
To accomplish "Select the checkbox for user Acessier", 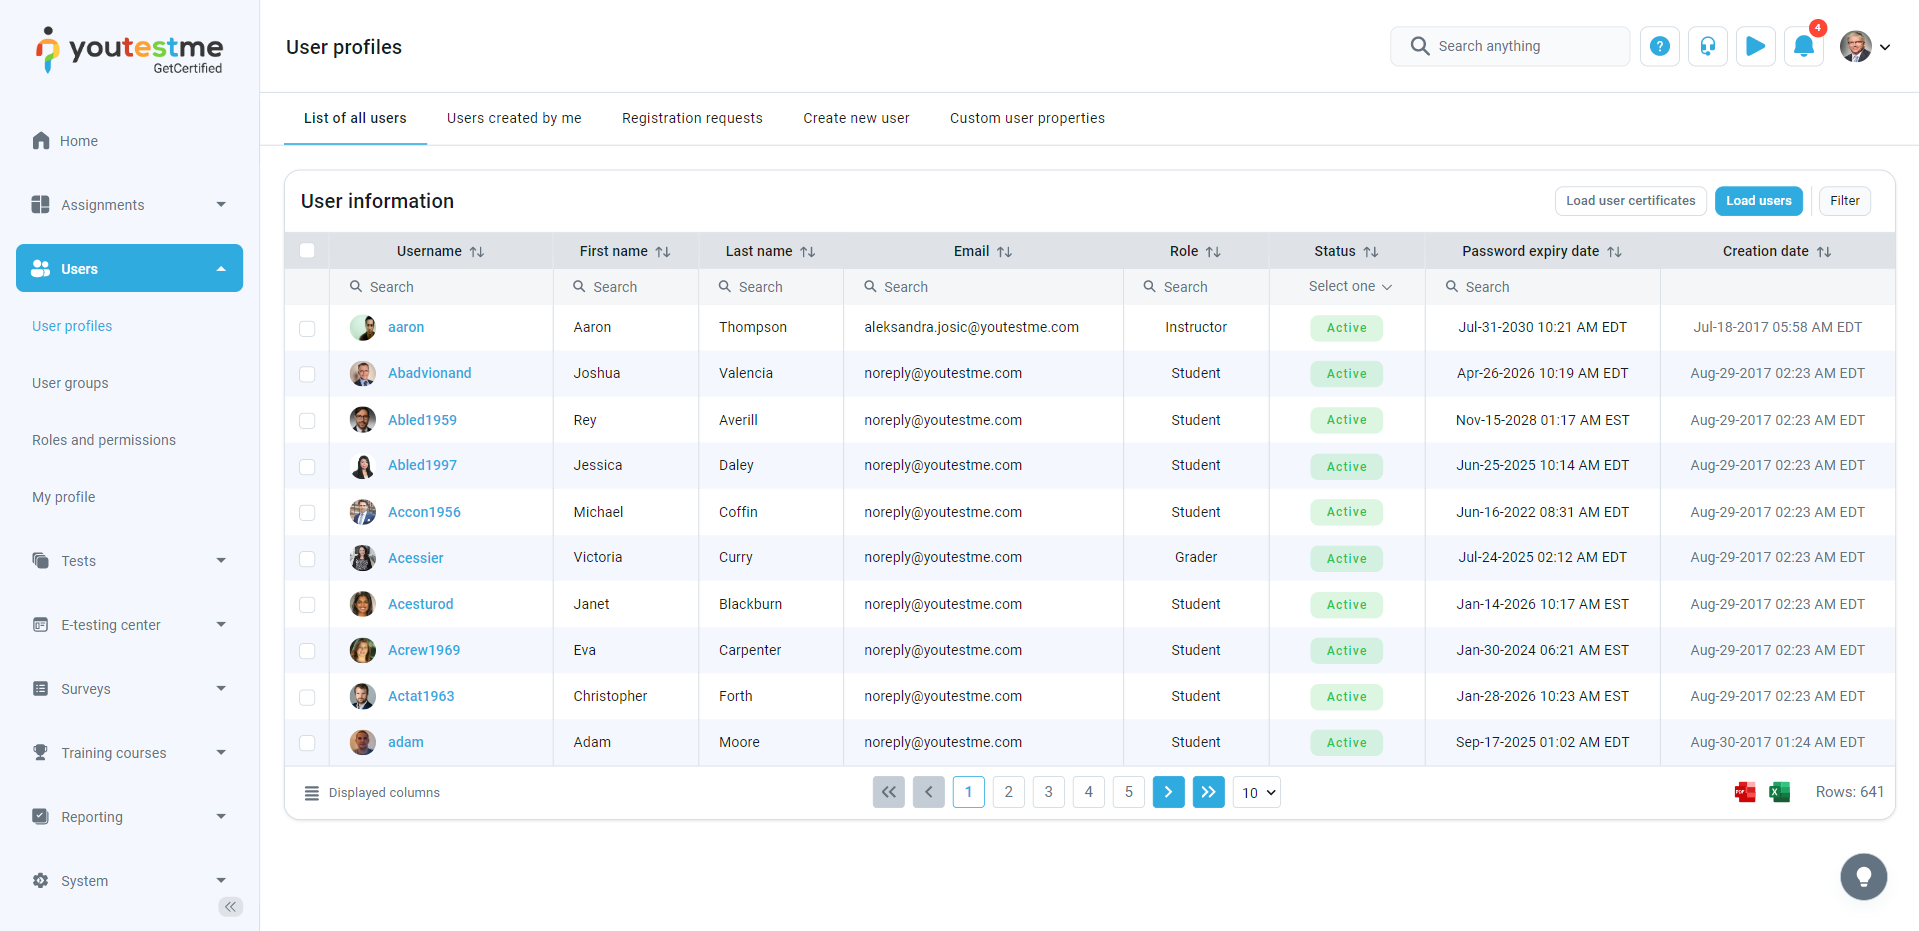I will tap(307, 559).
